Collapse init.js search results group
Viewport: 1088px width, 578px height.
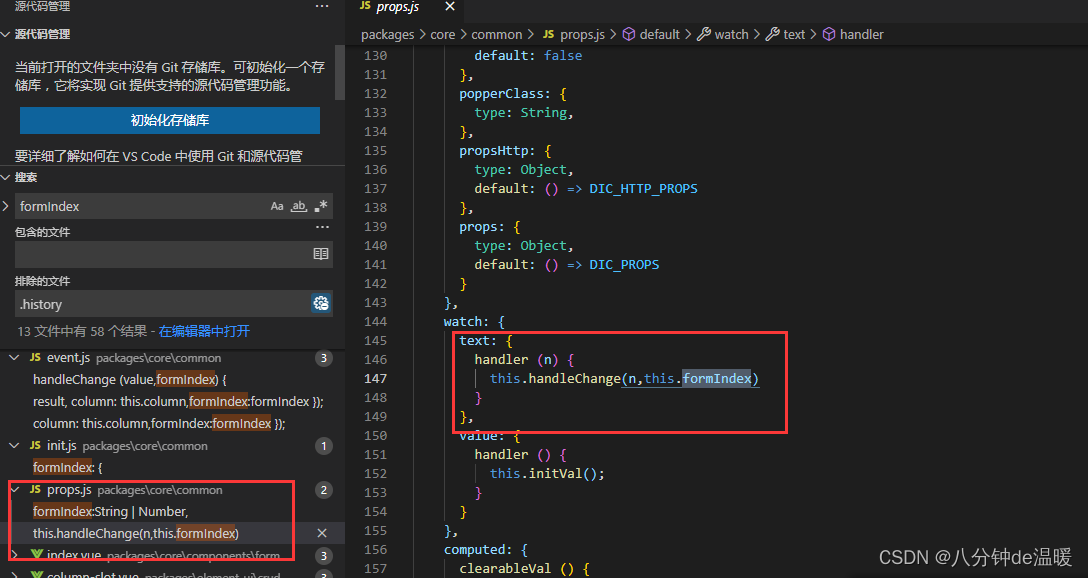[14, 445]
